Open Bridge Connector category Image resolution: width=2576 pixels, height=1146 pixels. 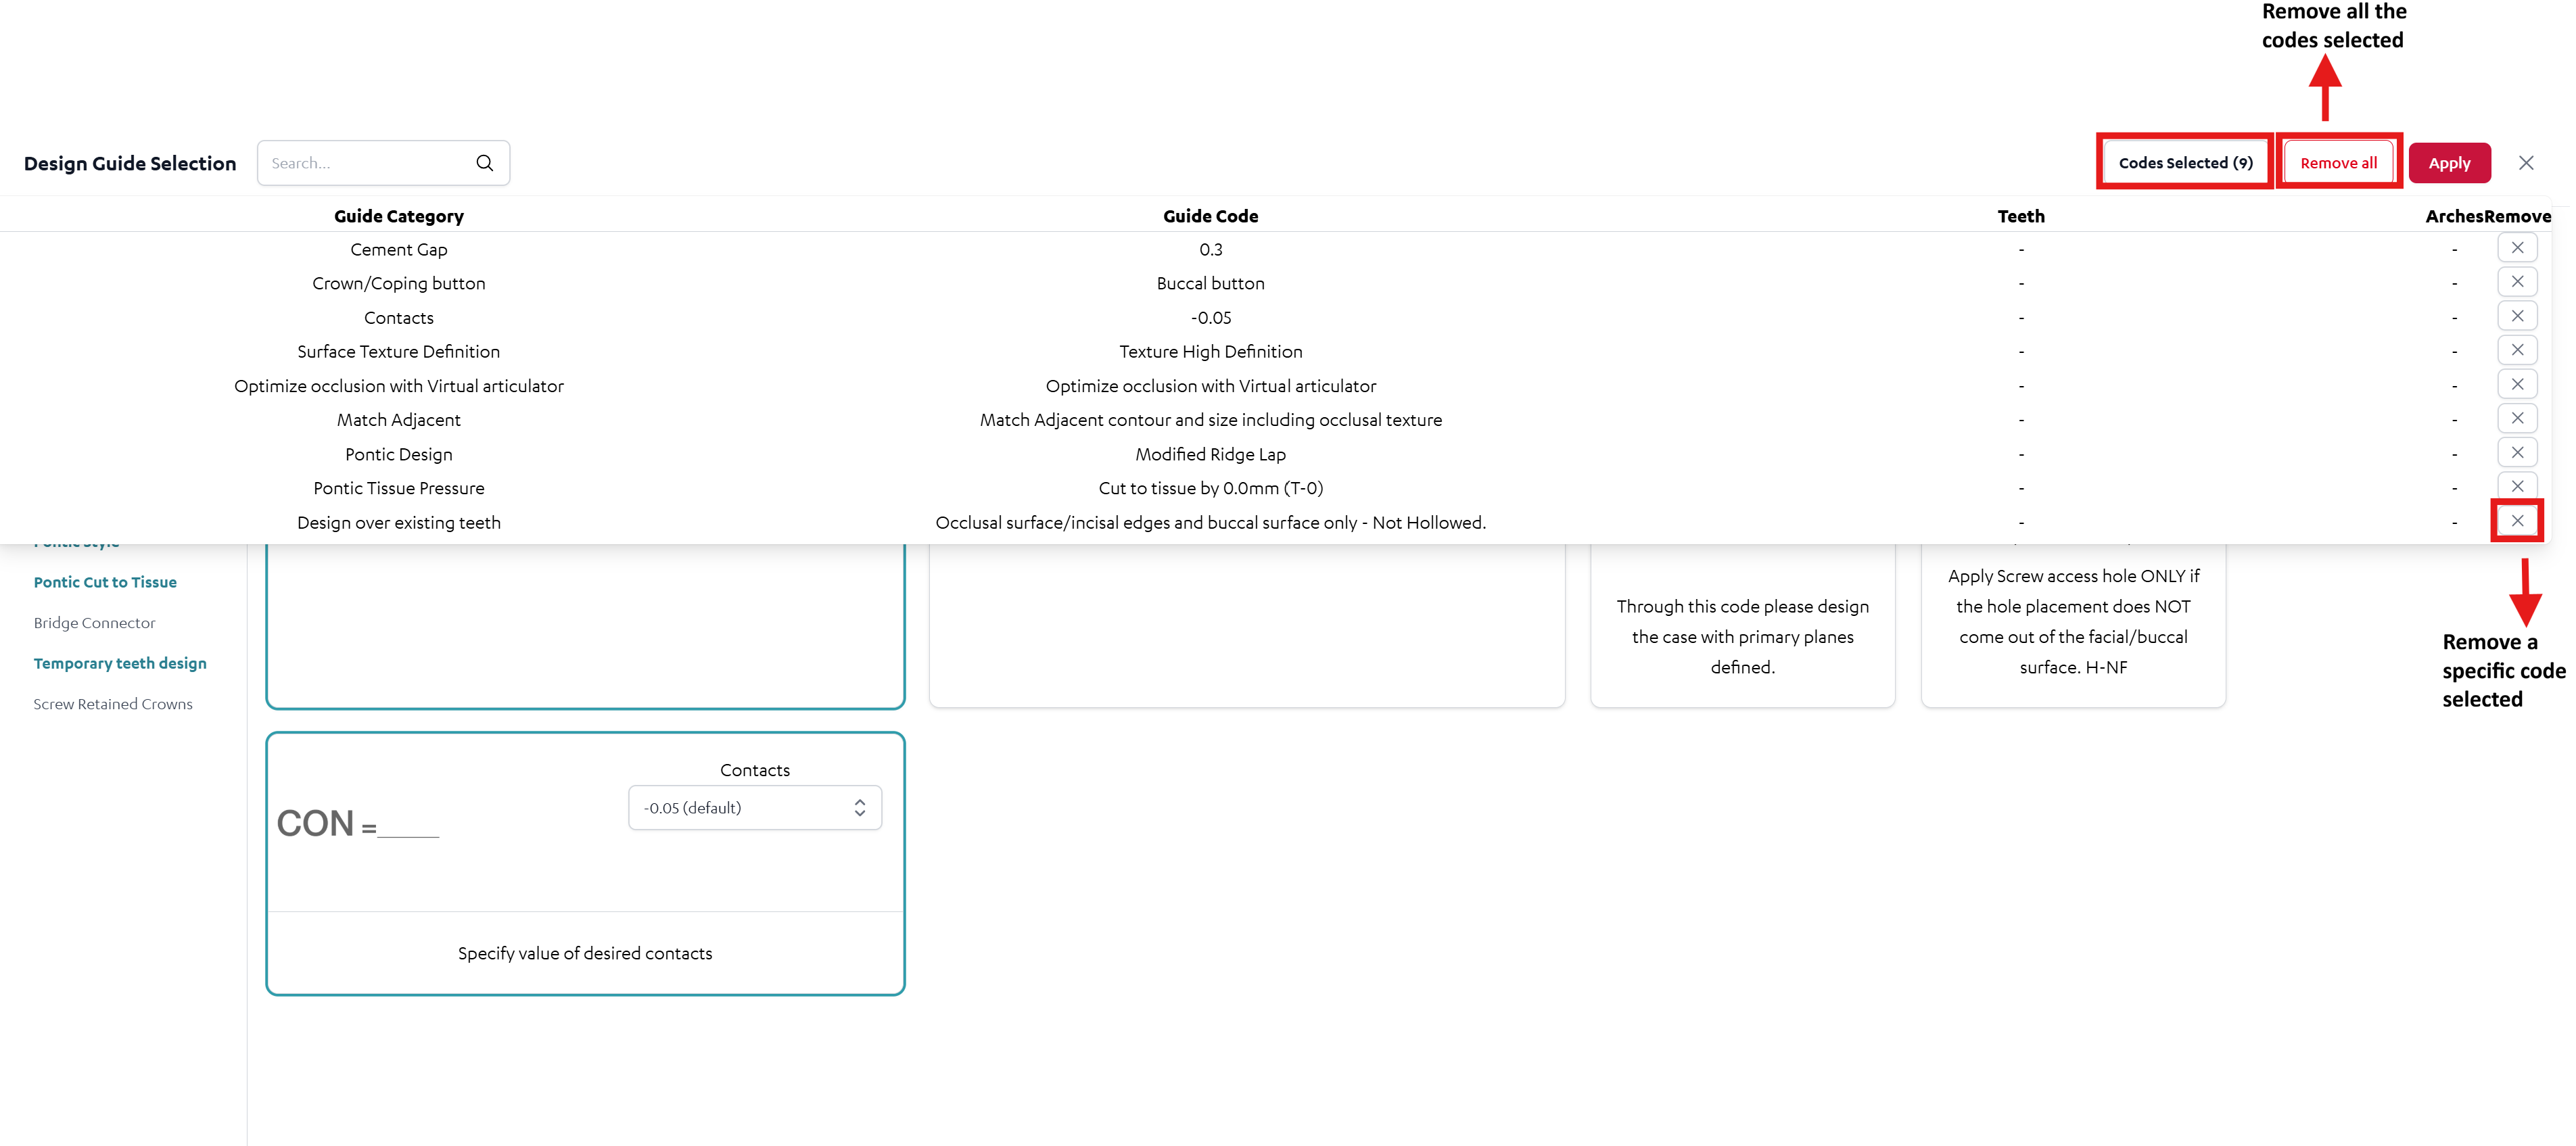coord(94,623)
